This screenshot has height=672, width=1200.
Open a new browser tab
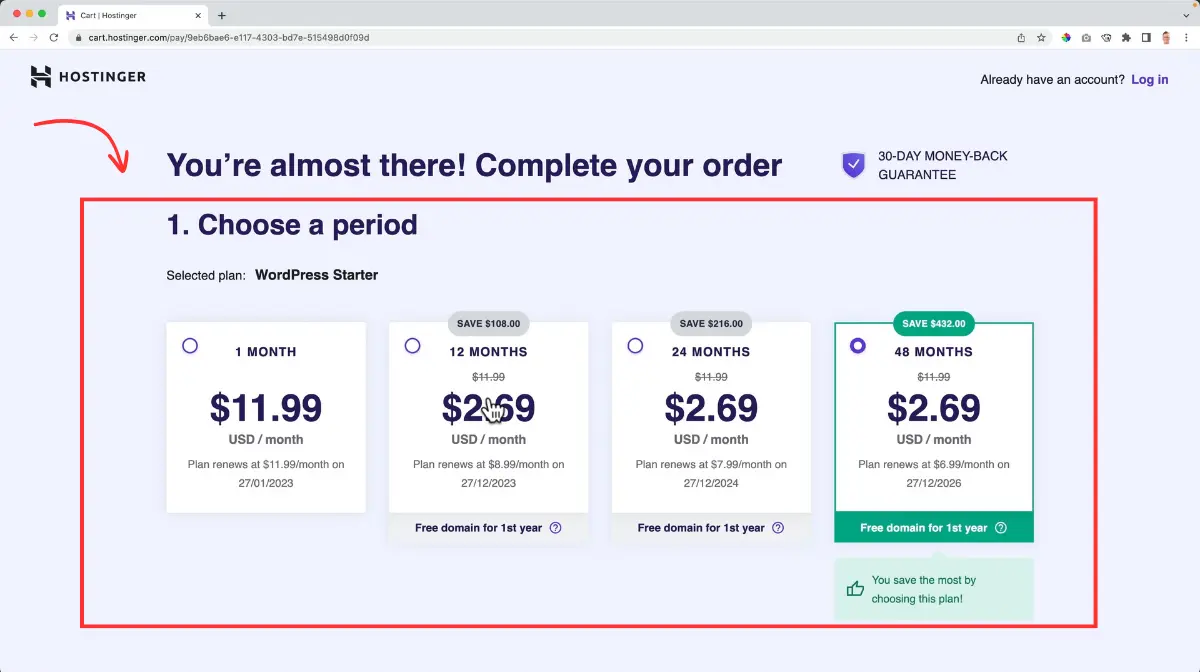click(x=222, y=15)
